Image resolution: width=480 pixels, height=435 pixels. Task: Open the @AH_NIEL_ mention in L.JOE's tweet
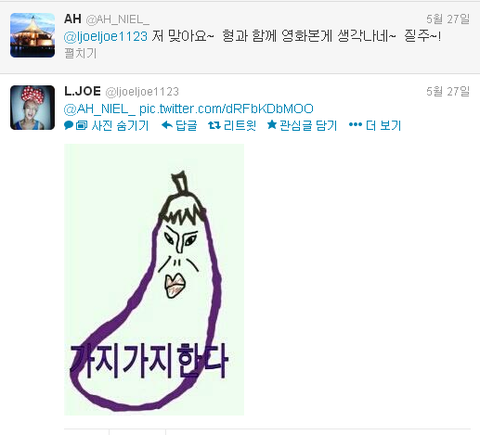100,109
